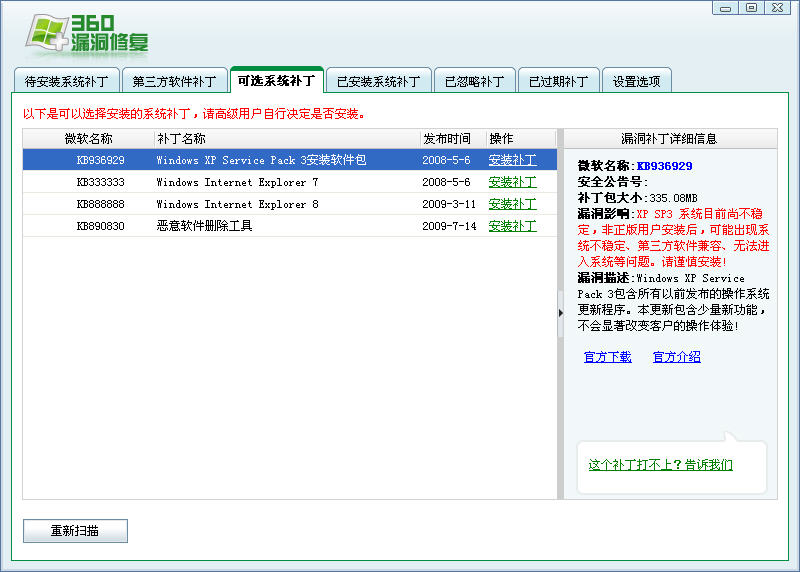Click Windows Internet Explorer 7 name

pyautogui.click(x=237, y=182)
